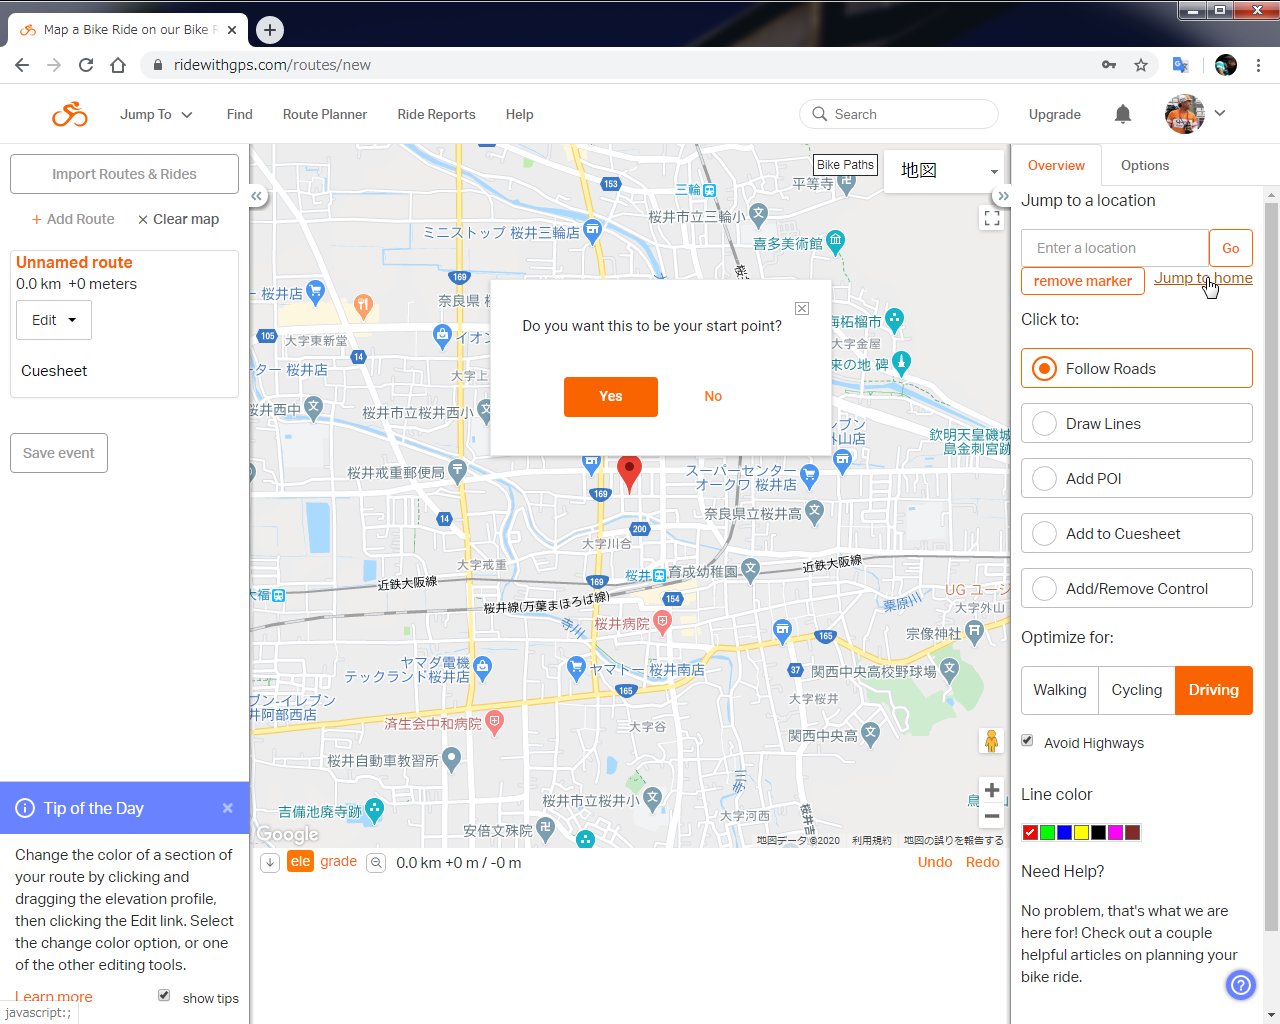Collapse the left panel with double-chevron
The height and width of the screenshot is (1024, 1280).
pos(257,196)
